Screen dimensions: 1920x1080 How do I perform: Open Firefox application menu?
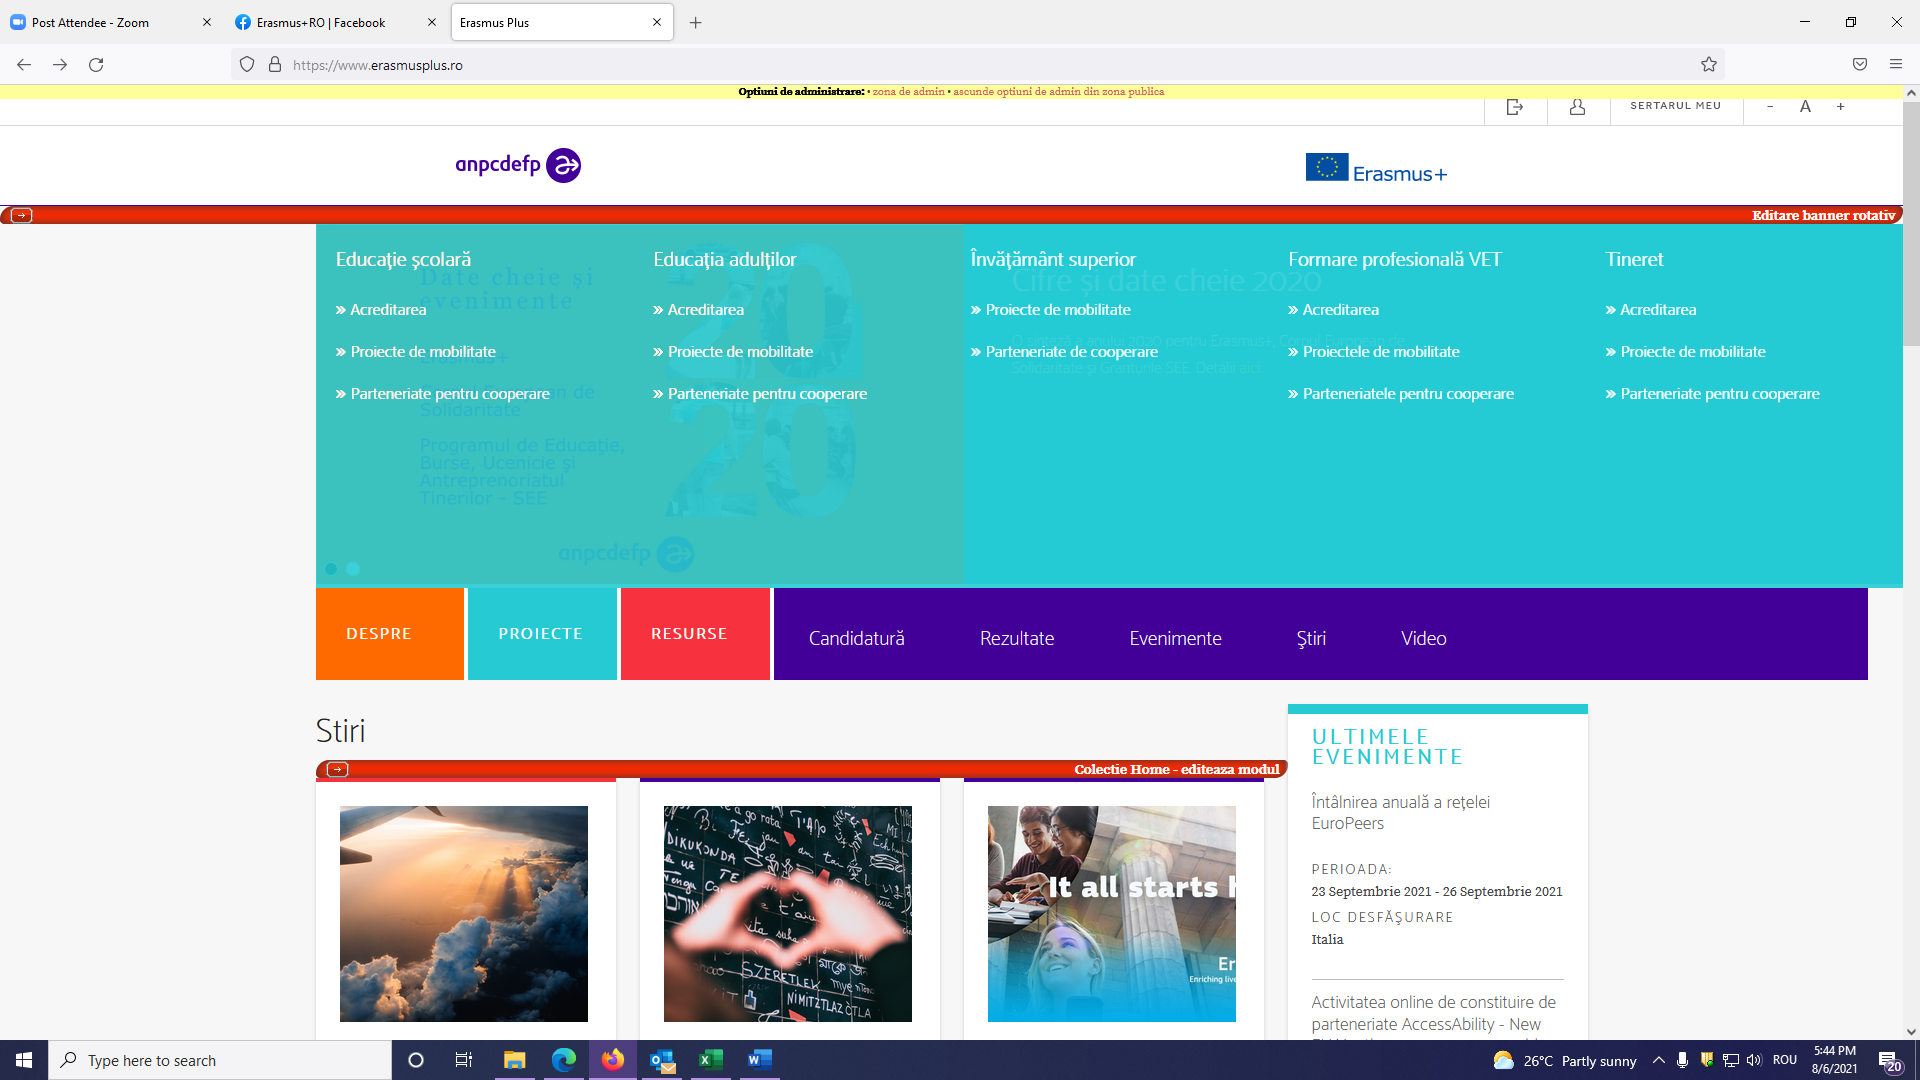tap(1896, 65)
